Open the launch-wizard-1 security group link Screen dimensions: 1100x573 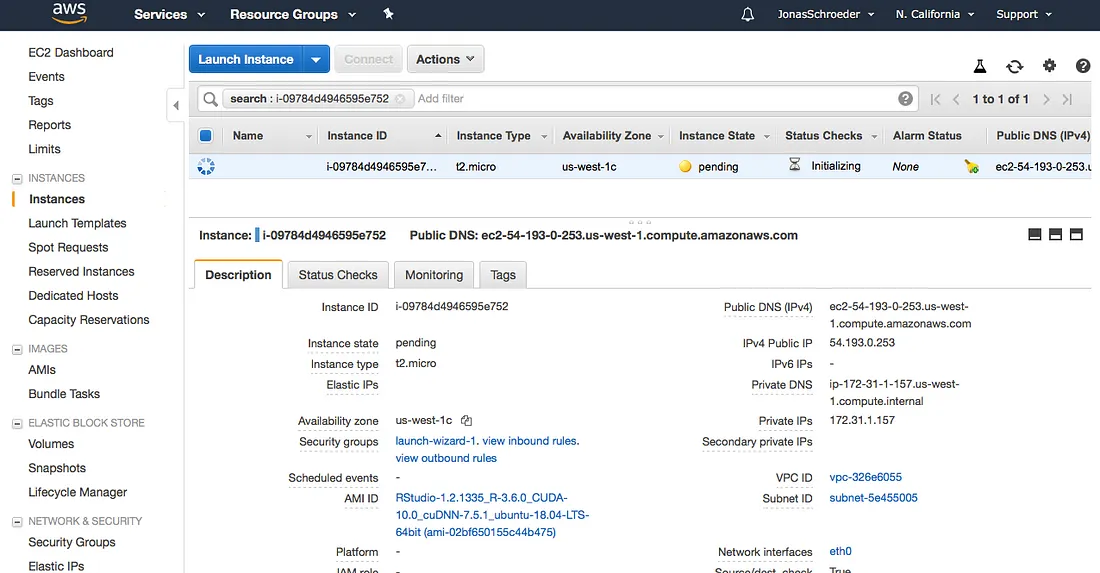[436, 441]
